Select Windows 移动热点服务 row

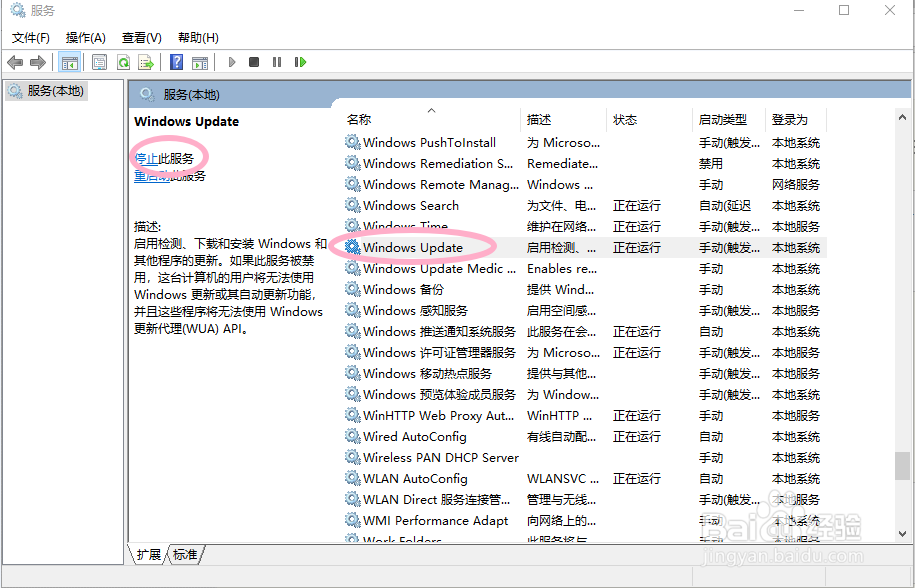(584, 373)
